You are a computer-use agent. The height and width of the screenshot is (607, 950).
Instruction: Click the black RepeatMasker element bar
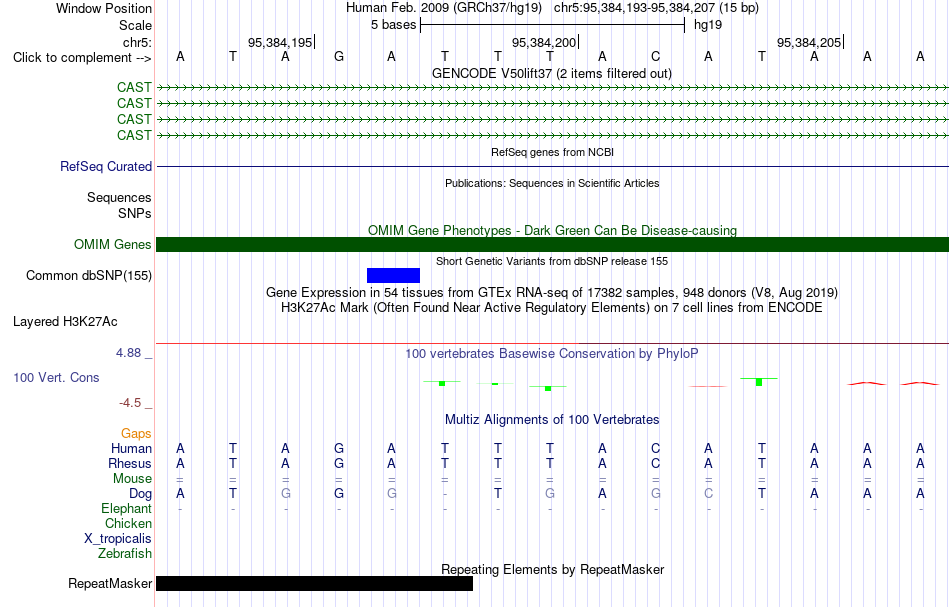click(x=314, y=583)
